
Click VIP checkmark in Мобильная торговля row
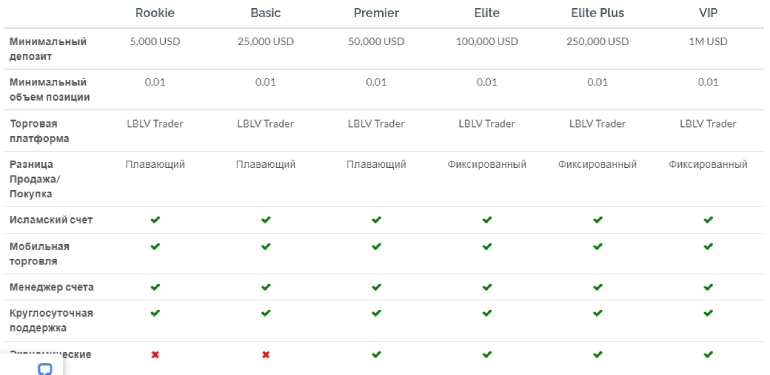708,246
